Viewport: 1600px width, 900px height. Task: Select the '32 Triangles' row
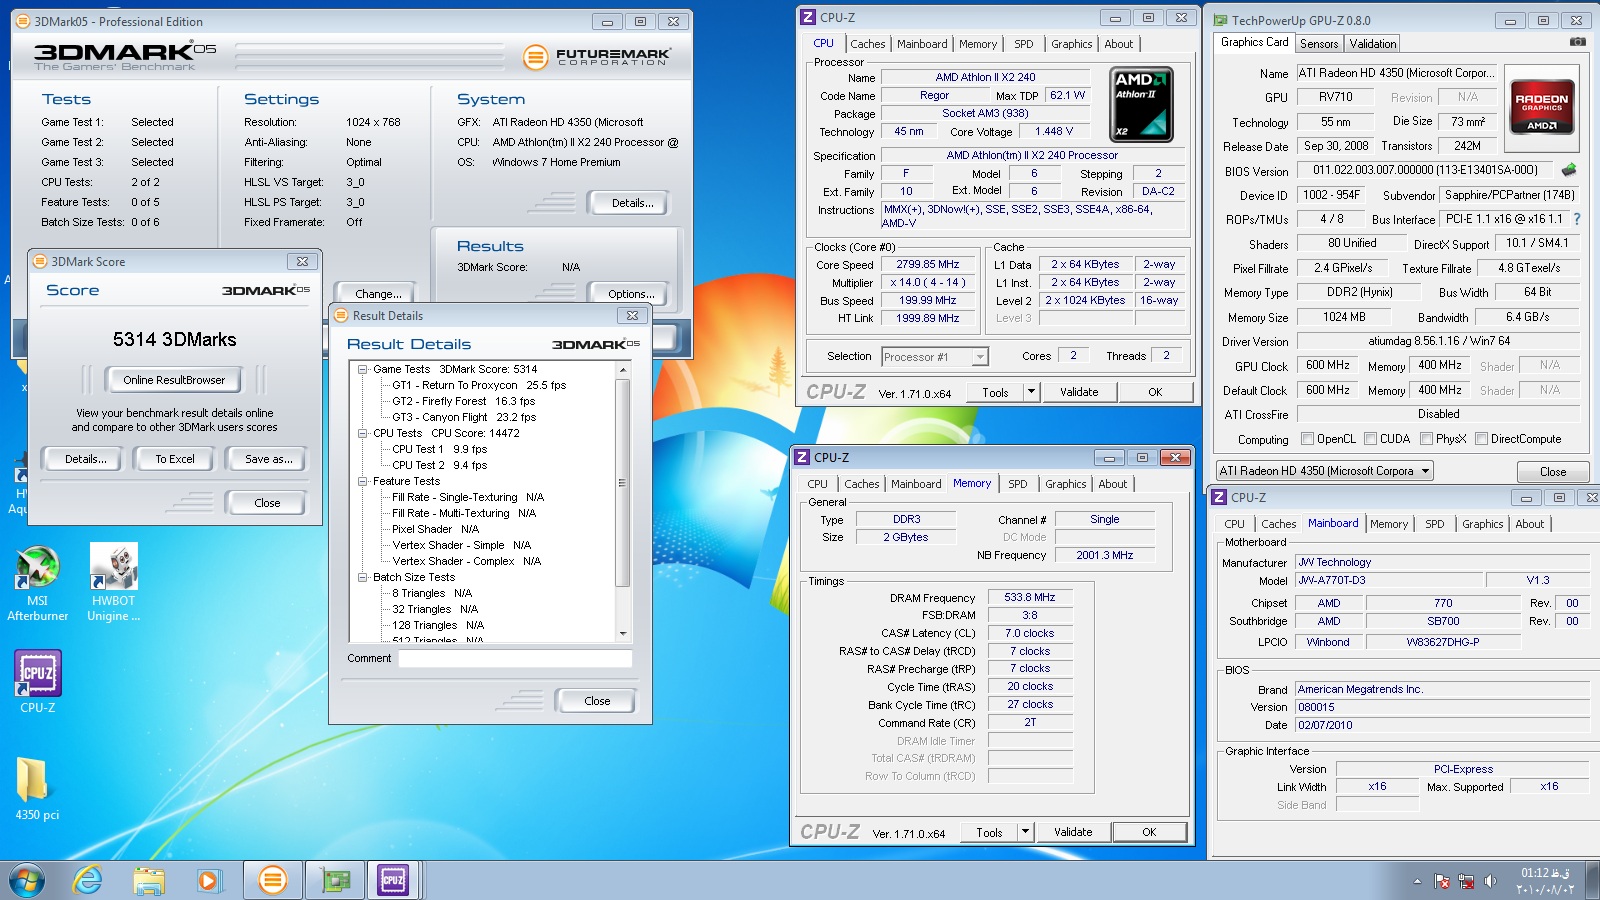click(435, 609)
